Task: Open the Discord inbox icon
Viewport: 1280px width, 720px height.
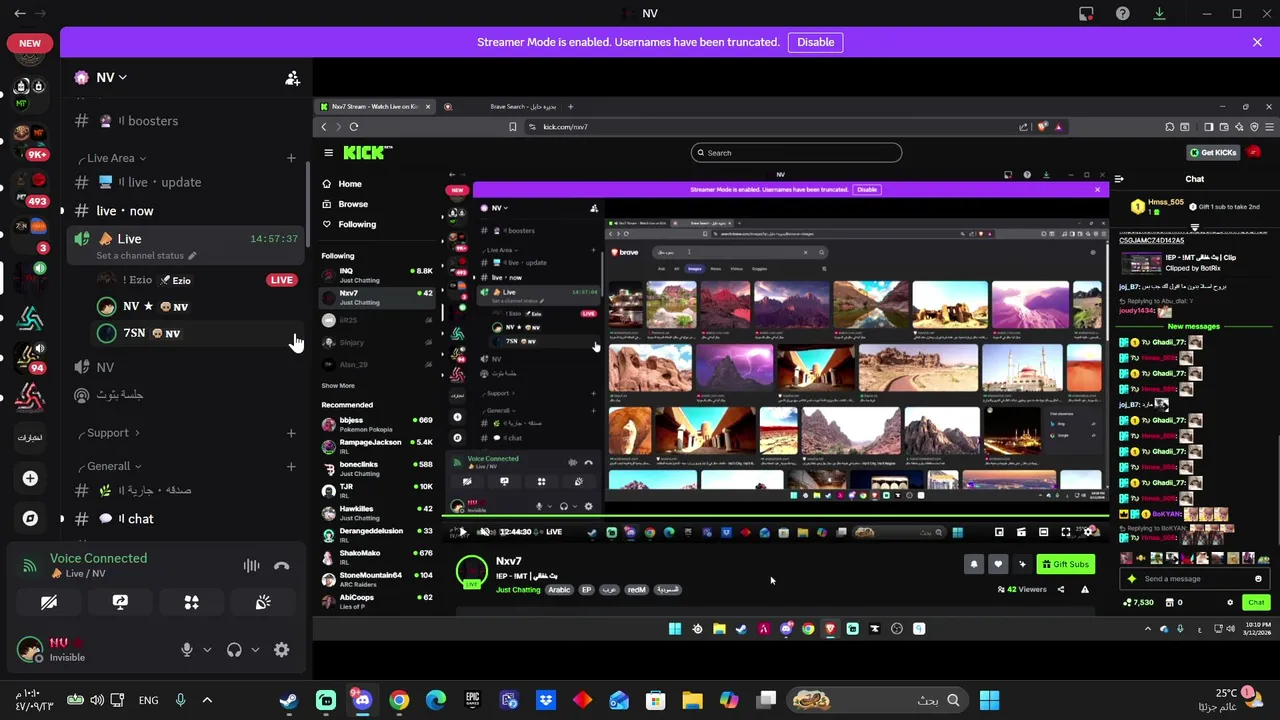Action: [x=1086, y=14]
